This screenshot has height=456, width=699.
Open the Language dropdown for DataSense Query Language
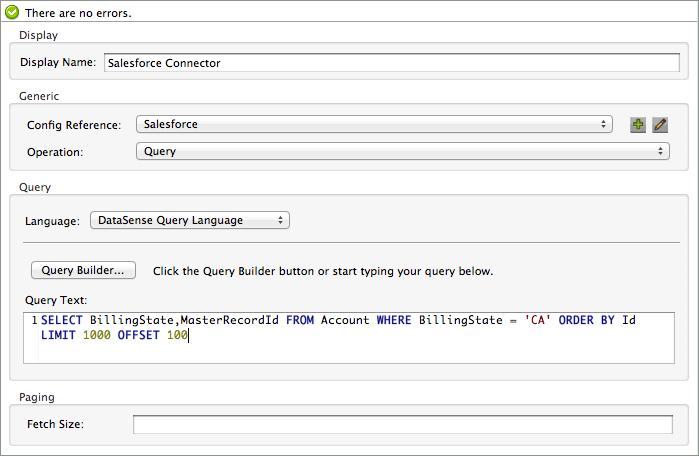pos(189,220)
